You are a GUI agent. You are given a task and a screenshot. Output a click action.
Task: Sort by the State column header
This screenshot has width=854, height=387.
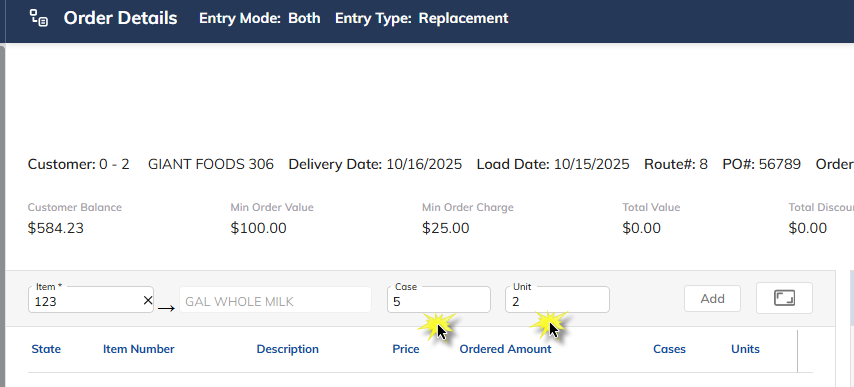pyautogui.click(x=46, y=349)
